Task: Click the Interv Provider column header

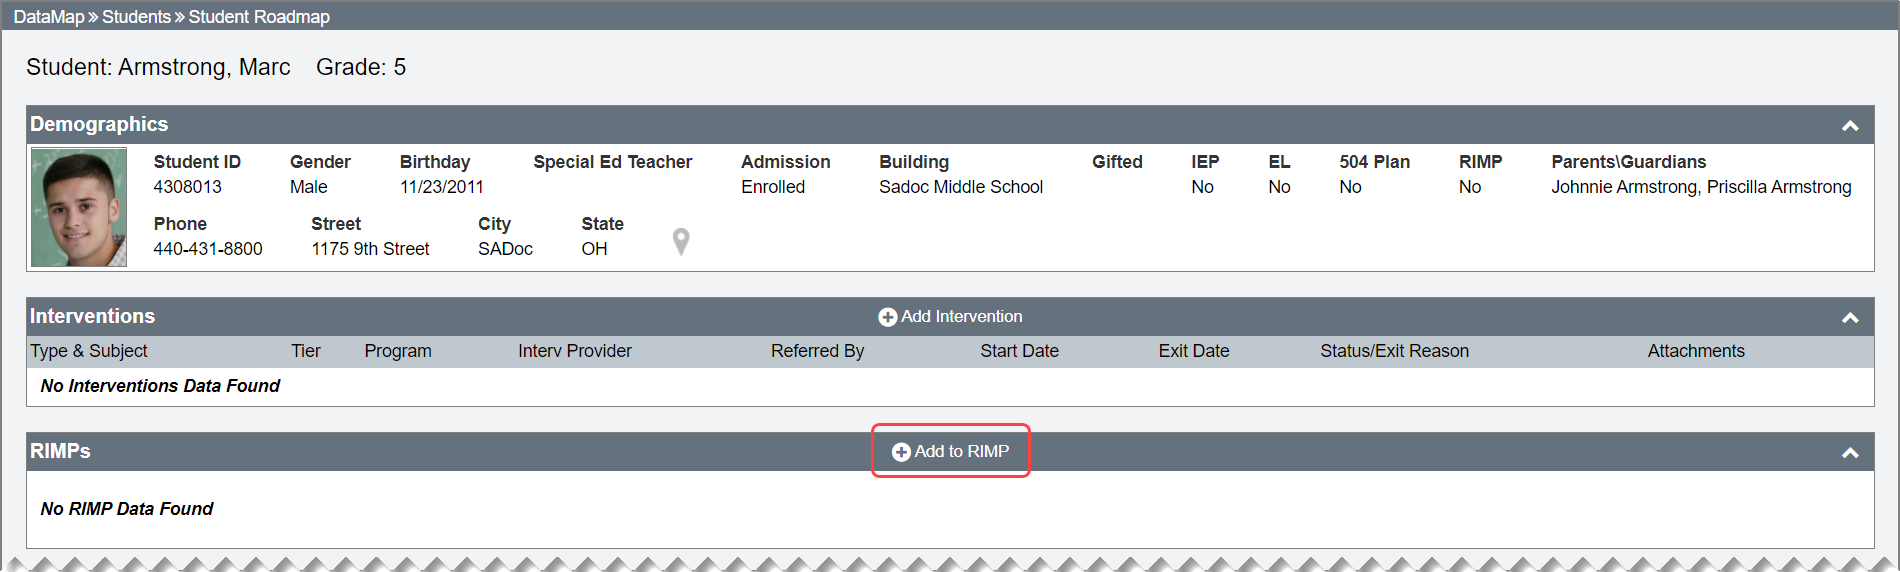Action: pyautogui.click(x=575, y=351)
